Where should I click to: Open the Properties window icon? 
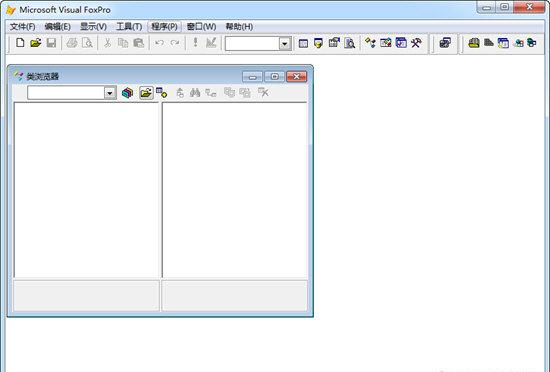[x=334, y=43]
